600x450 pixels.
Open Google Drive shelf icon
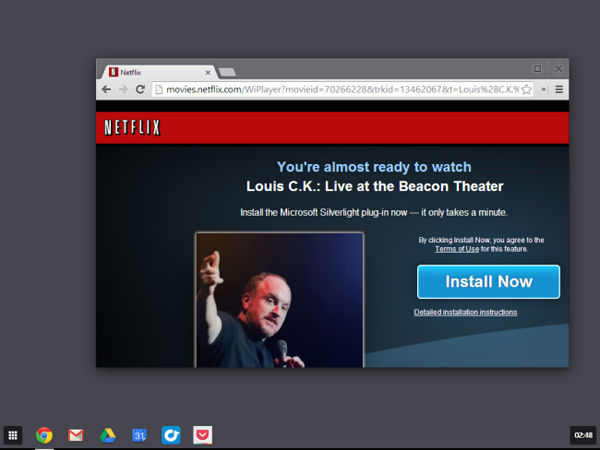(107, 435)
